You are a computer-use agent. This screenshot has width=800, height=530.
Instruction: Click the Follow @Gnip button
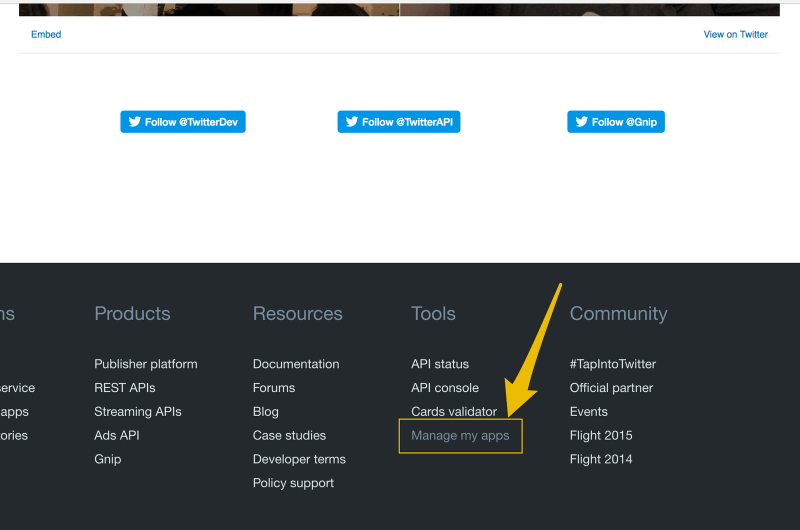(616, 122)
